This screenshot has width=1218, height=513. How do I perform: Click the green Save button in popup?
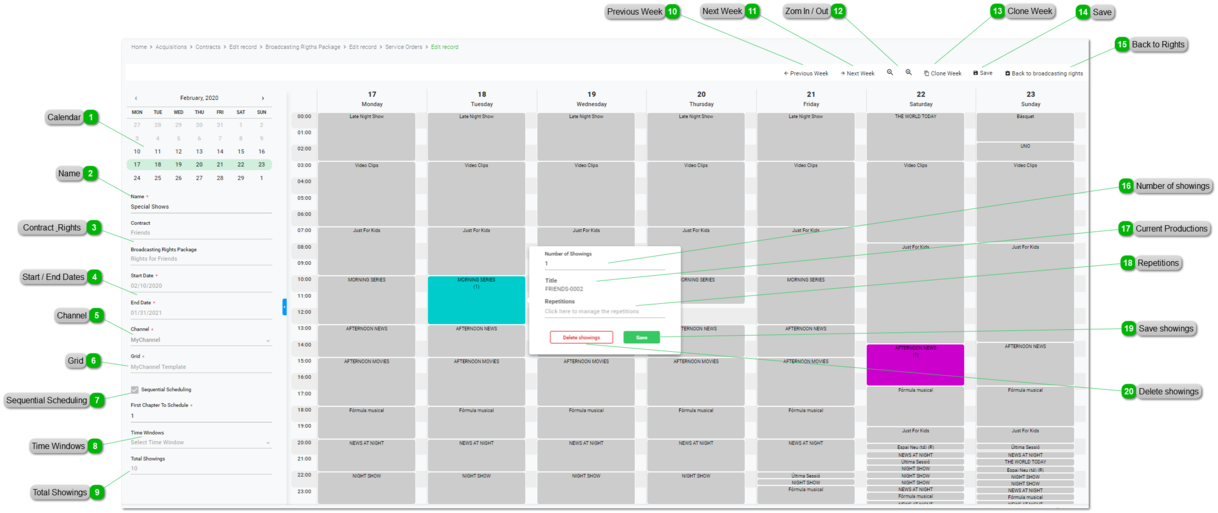tap(641, 338)
